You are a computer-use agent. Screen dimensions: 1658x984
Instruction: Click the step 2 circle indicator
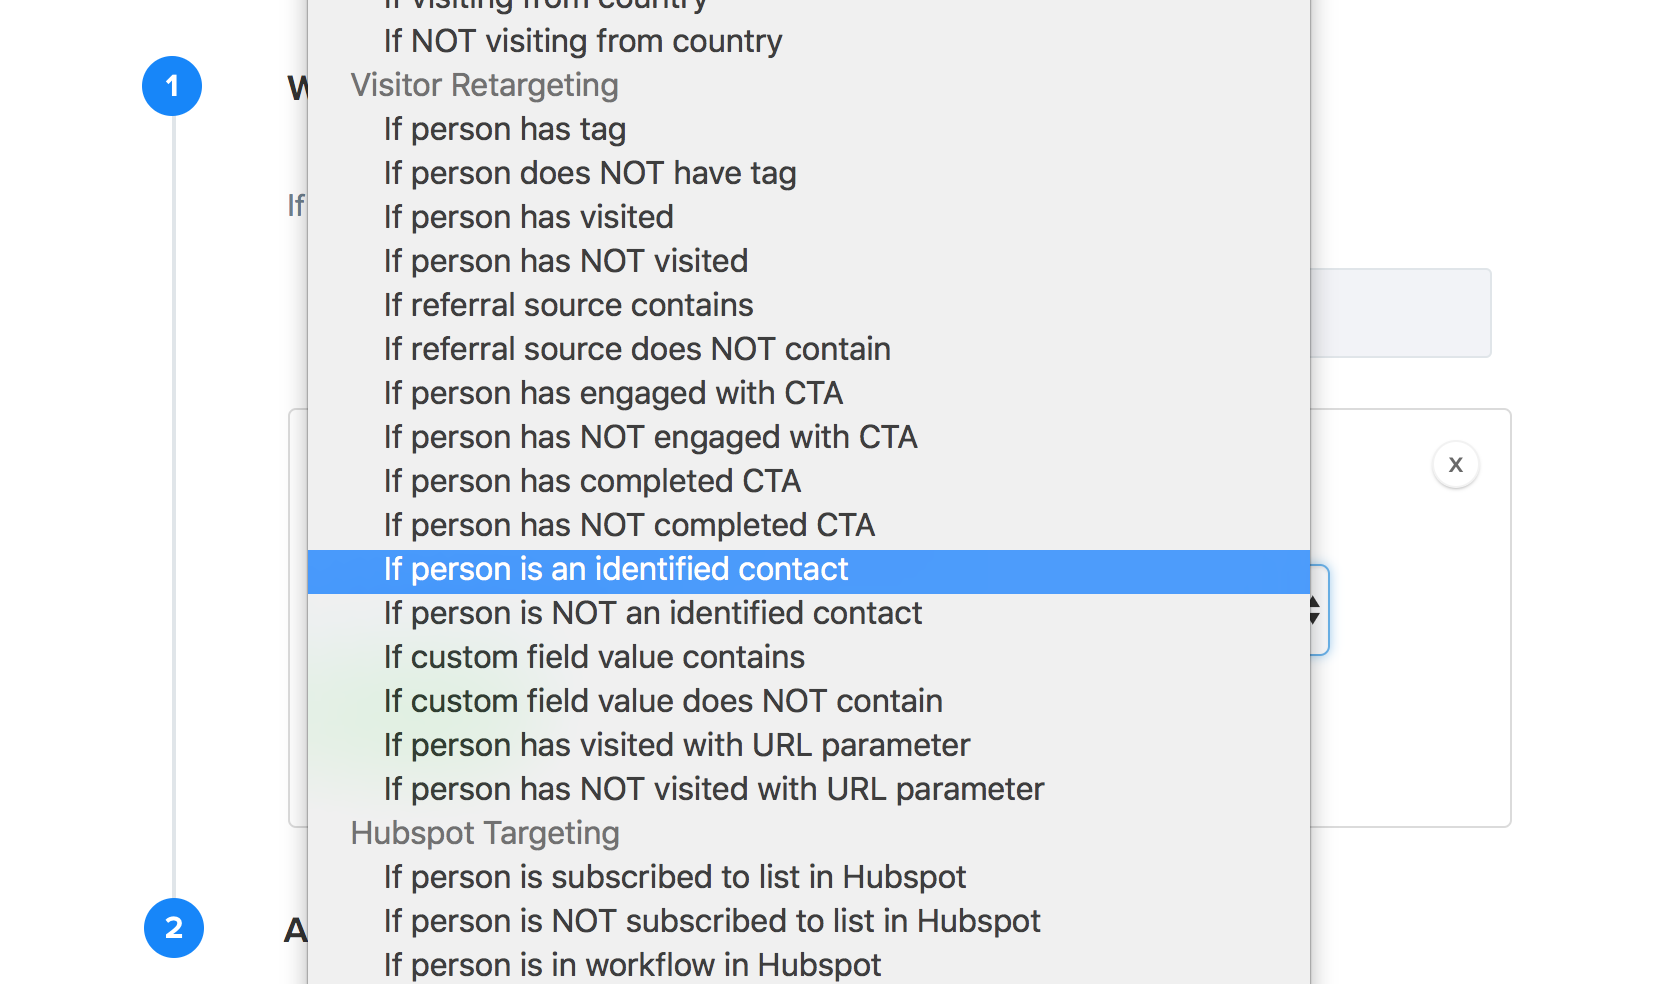point(174,928)
